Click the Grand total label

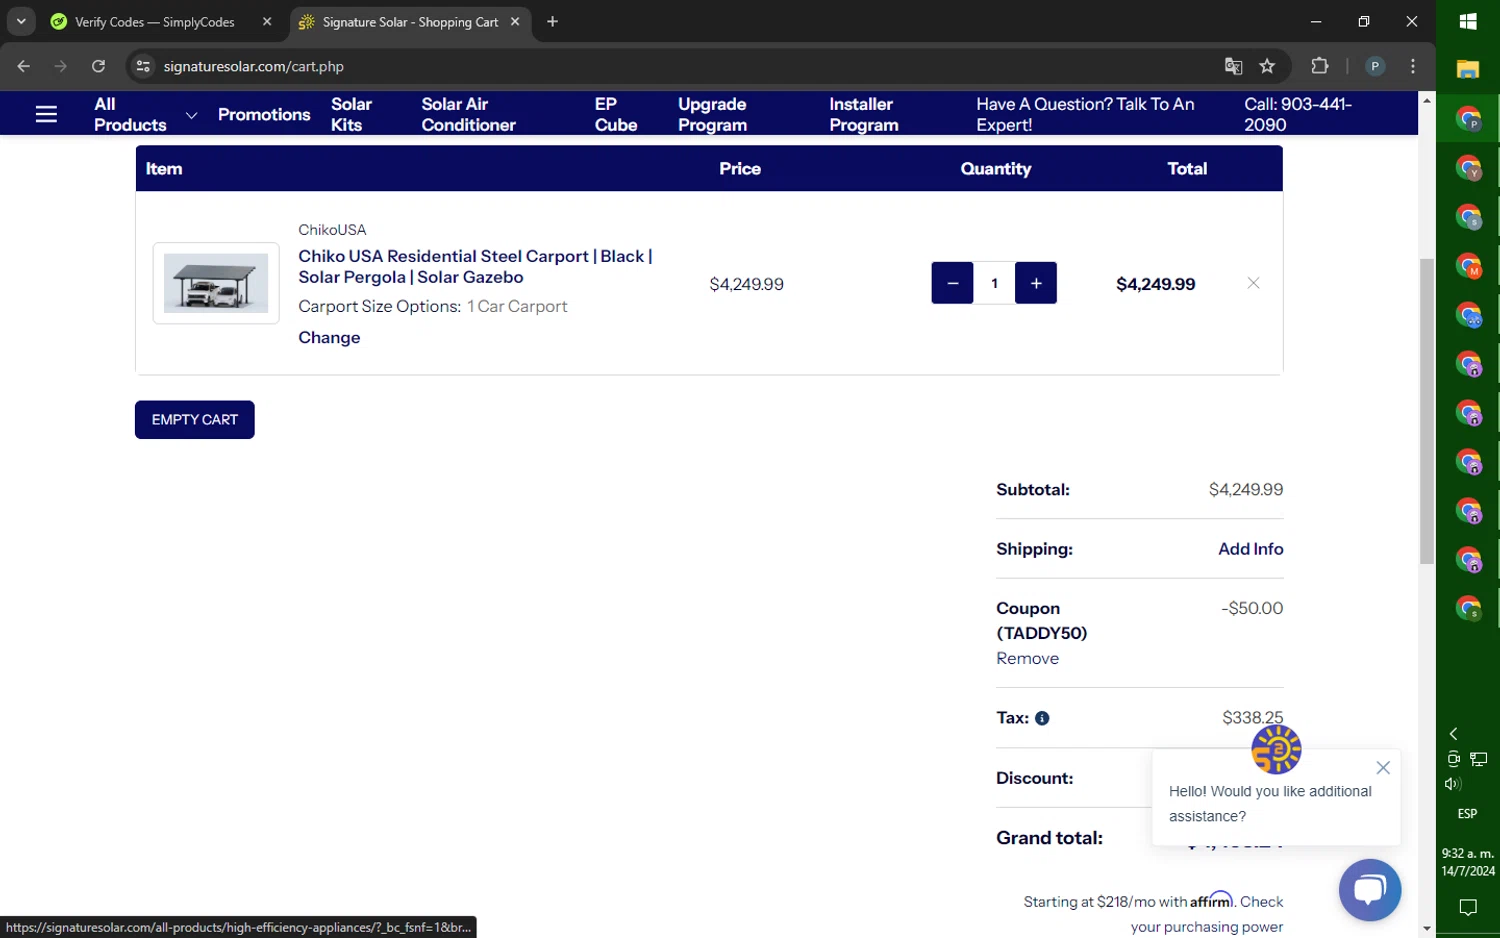(x=1049, y=838)
